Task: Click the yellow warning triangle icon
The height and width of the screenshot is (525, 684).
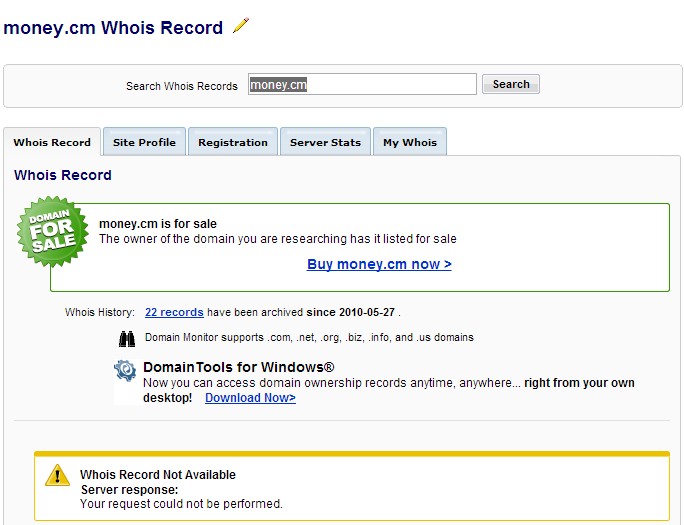Action: click(x=57, y=475)
